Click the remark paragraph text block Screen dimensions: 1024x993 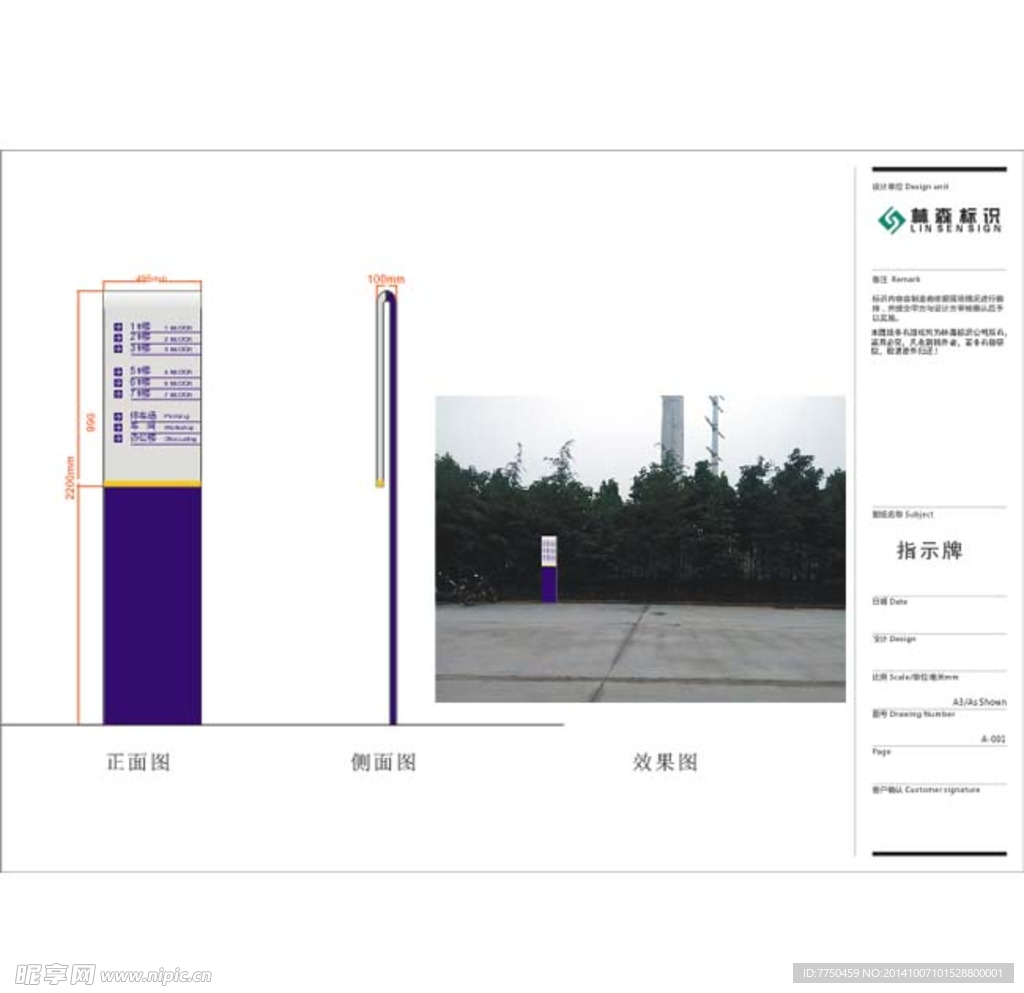(938, 324)
